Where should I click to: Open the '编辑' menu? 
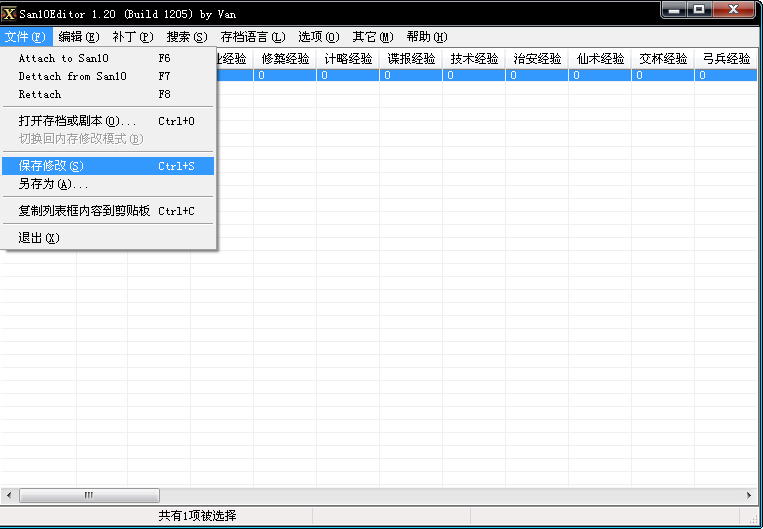coord(79,37)
